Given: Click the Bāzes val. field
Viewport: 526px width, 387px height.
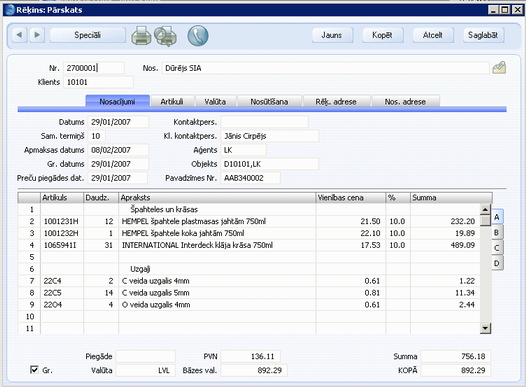Looking at the screenshot, I should [254, 370].
